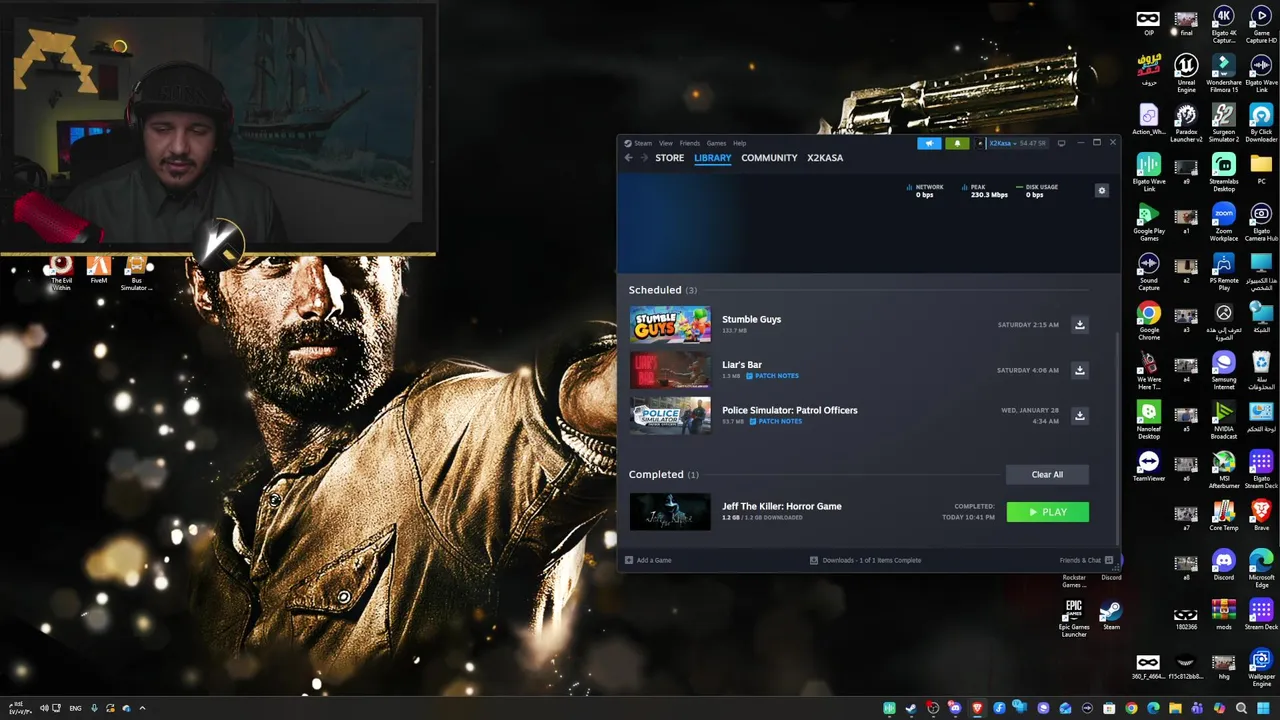Screen dimensions: 1280x720
Task: Click taskbar volume speaker icon
Action: [x=44, y=708]
